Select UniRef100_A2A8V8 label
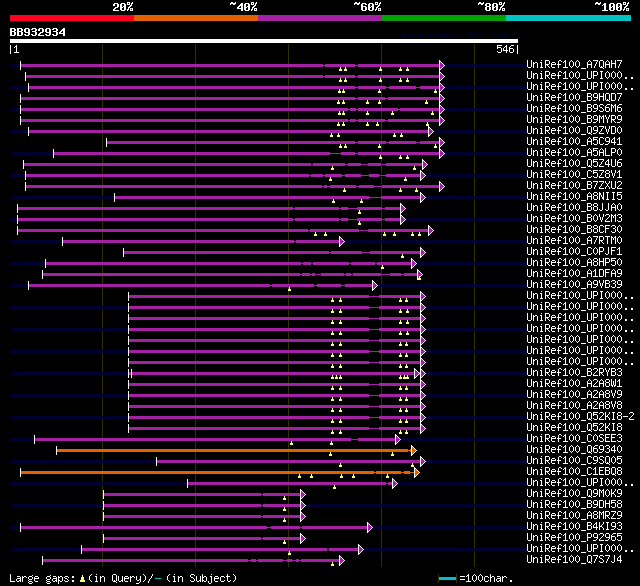 tap(574, 406)
